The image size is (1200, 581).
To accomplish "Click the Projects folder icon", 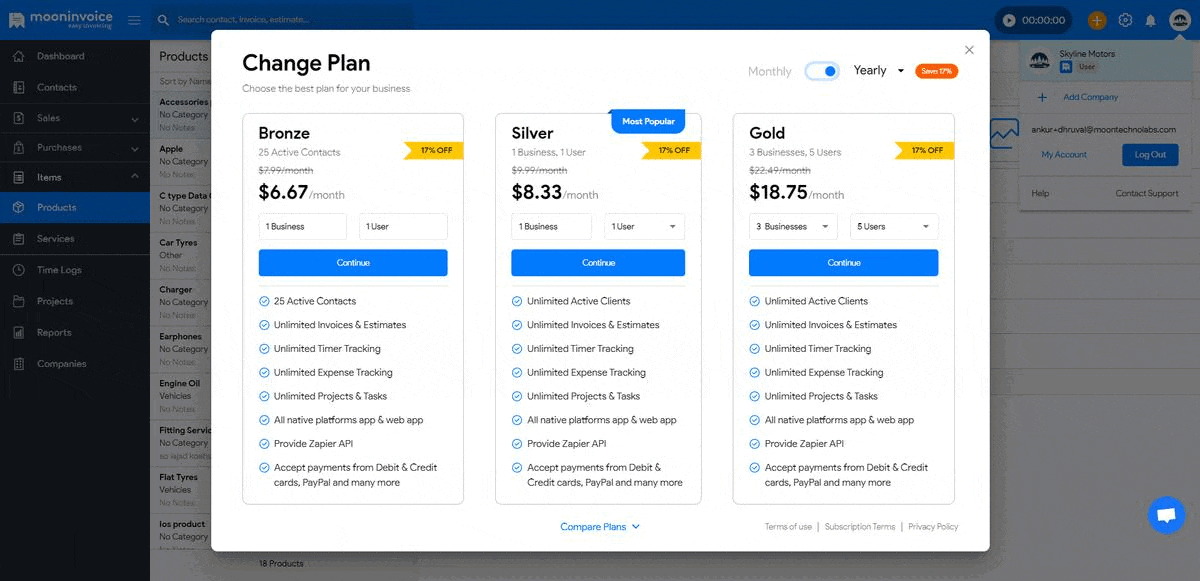I will click(18, 301).
